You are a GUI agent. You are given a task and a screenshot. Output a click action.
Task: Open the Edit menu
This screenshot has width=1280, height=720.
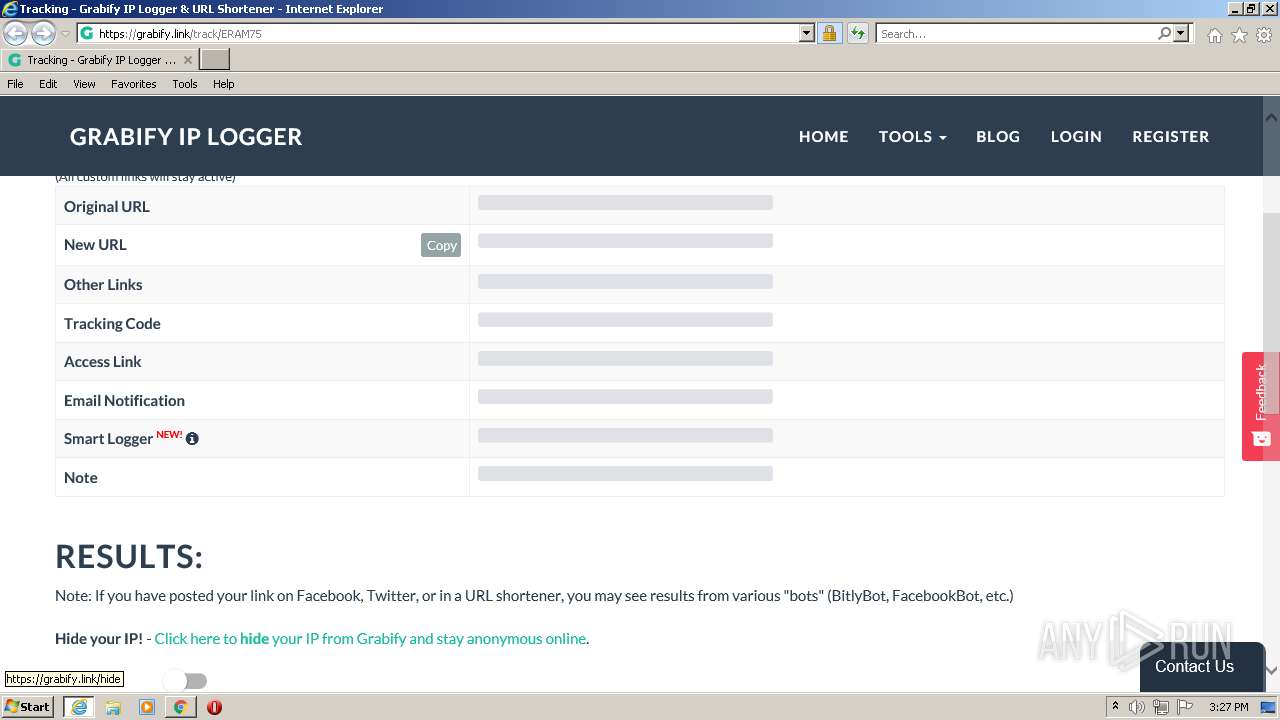tap(48, 84)
